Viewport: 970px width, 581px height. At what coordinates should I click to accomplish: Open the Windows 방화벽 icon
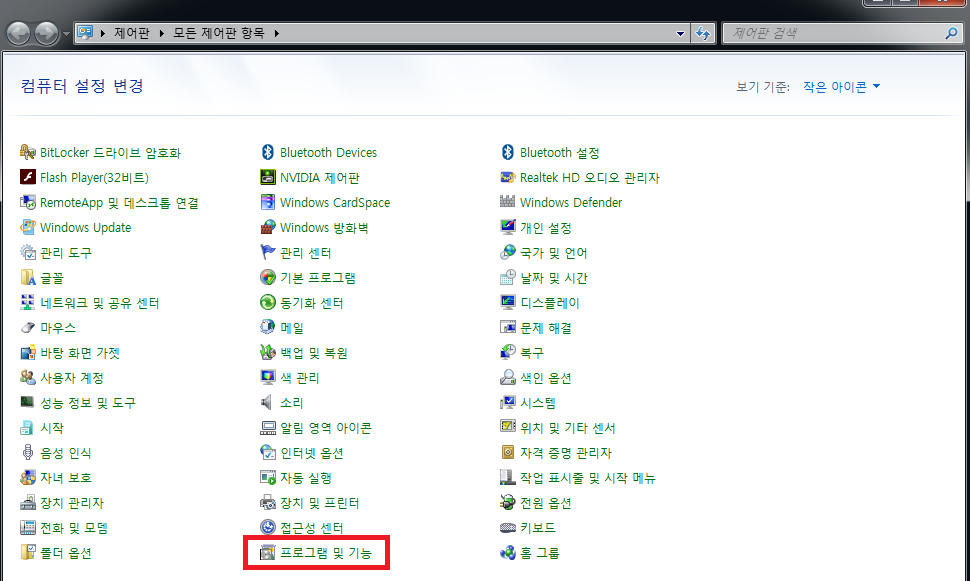(267, 227)
